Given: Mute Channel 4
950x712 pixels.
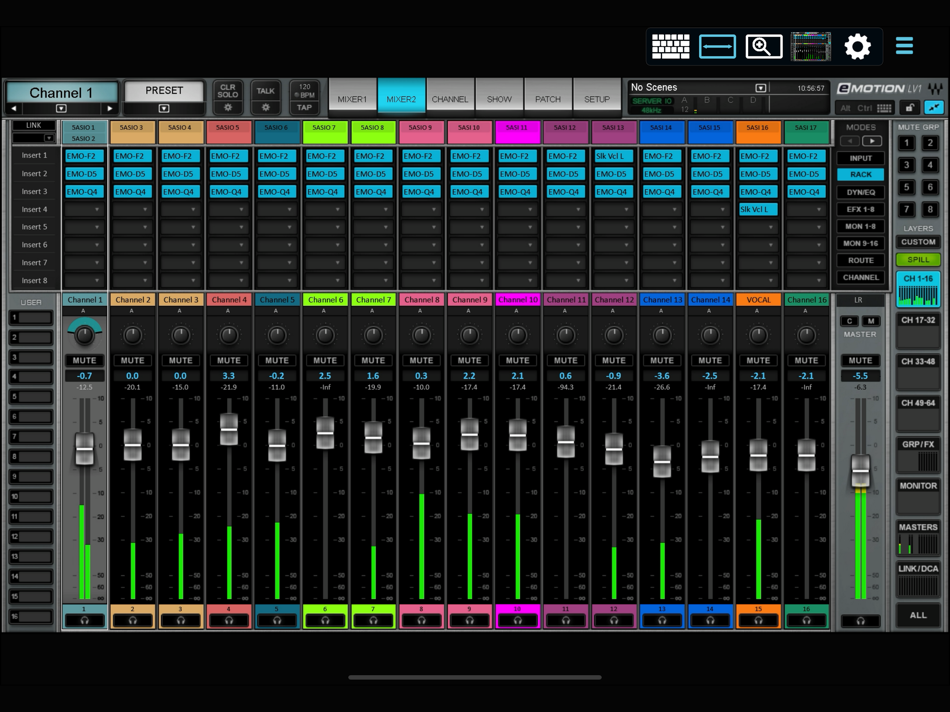Looking at the screenshot, I should tap(228, 360).
